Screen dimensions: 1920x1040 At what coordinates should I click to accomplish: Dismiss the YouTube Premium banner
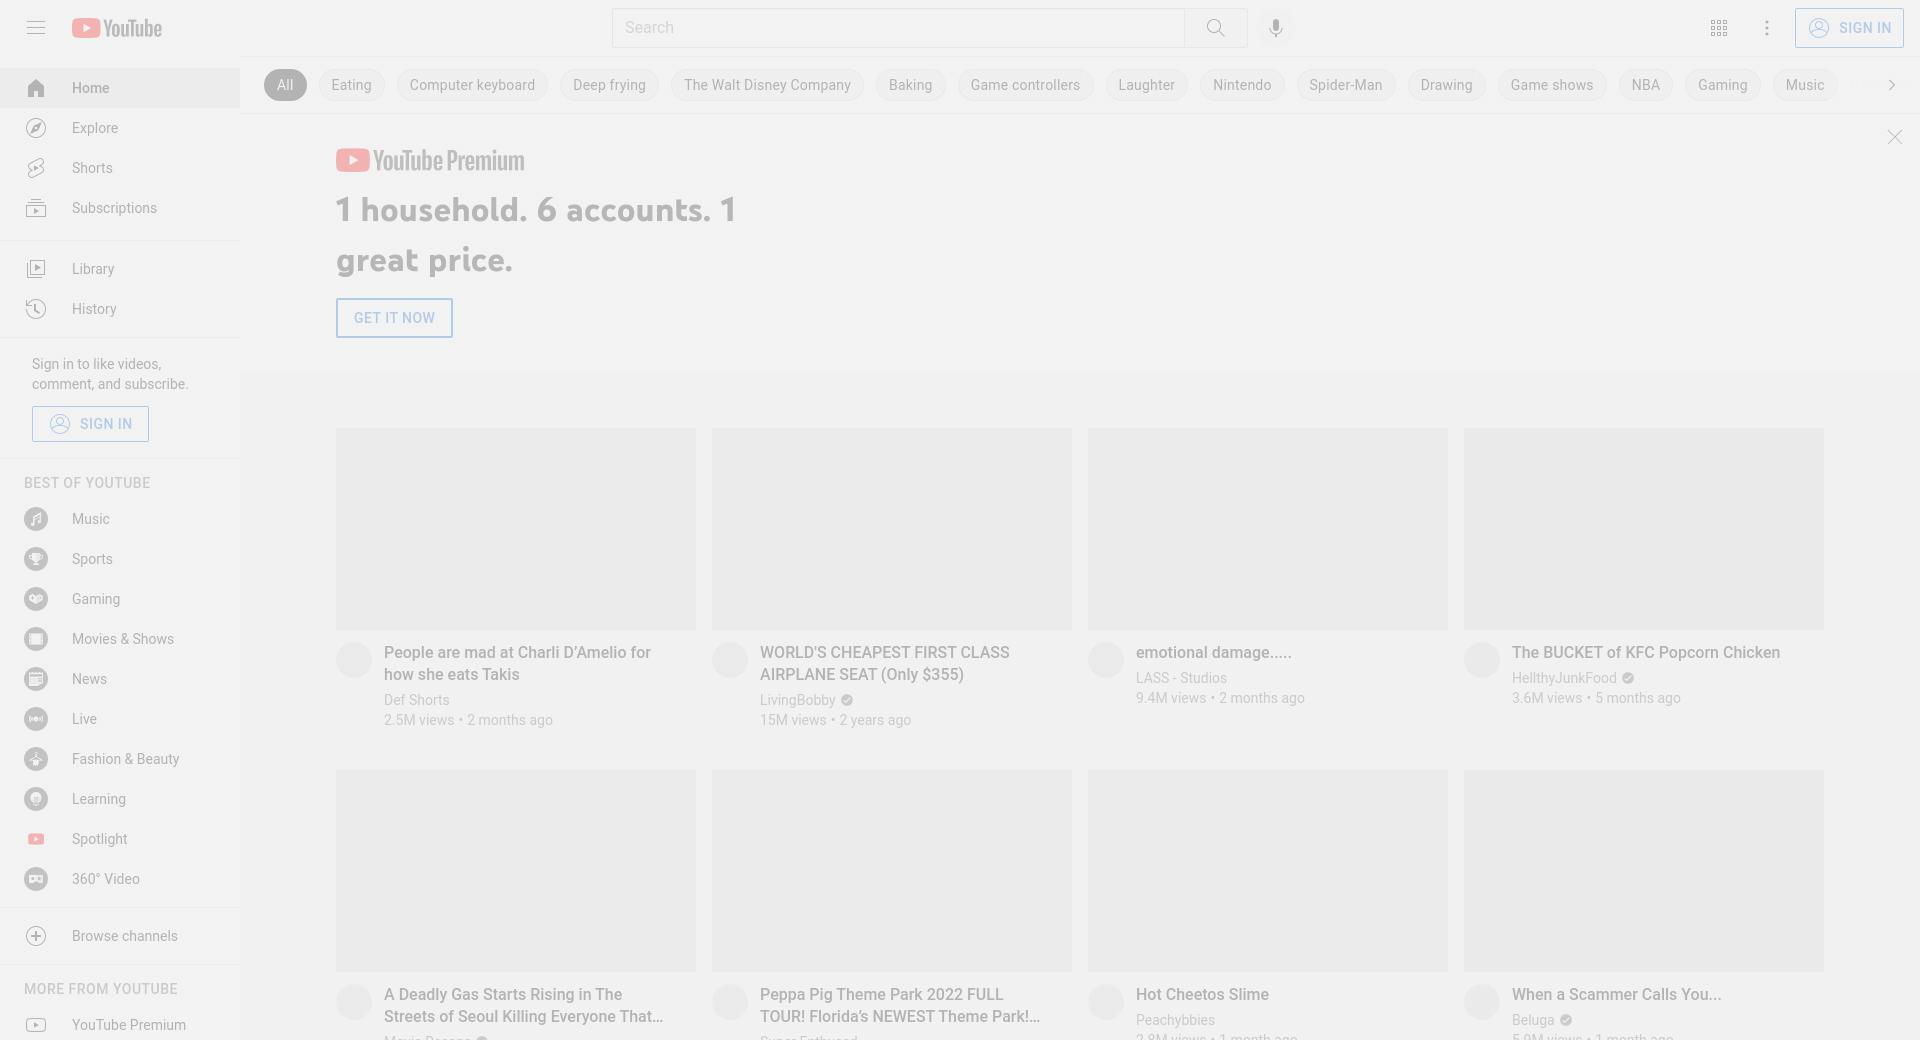1894,137
